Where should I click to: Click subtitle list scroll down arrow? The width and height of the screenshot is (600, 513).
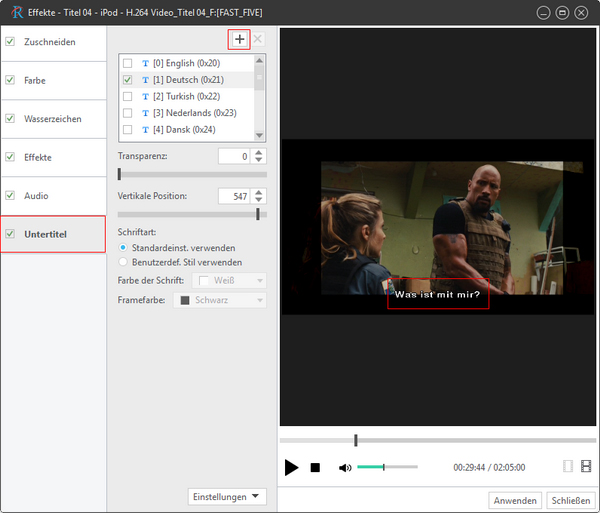(259, 135)
